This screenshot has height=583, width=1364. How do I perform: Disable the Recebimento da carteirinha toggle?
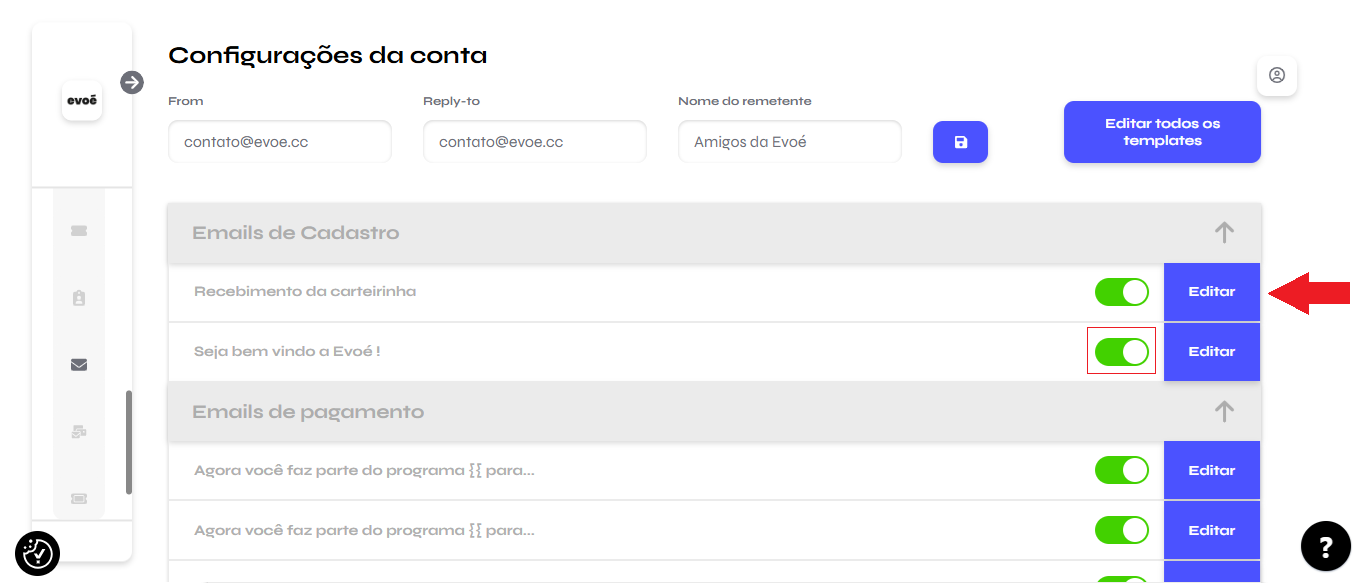coord(1122,292)
